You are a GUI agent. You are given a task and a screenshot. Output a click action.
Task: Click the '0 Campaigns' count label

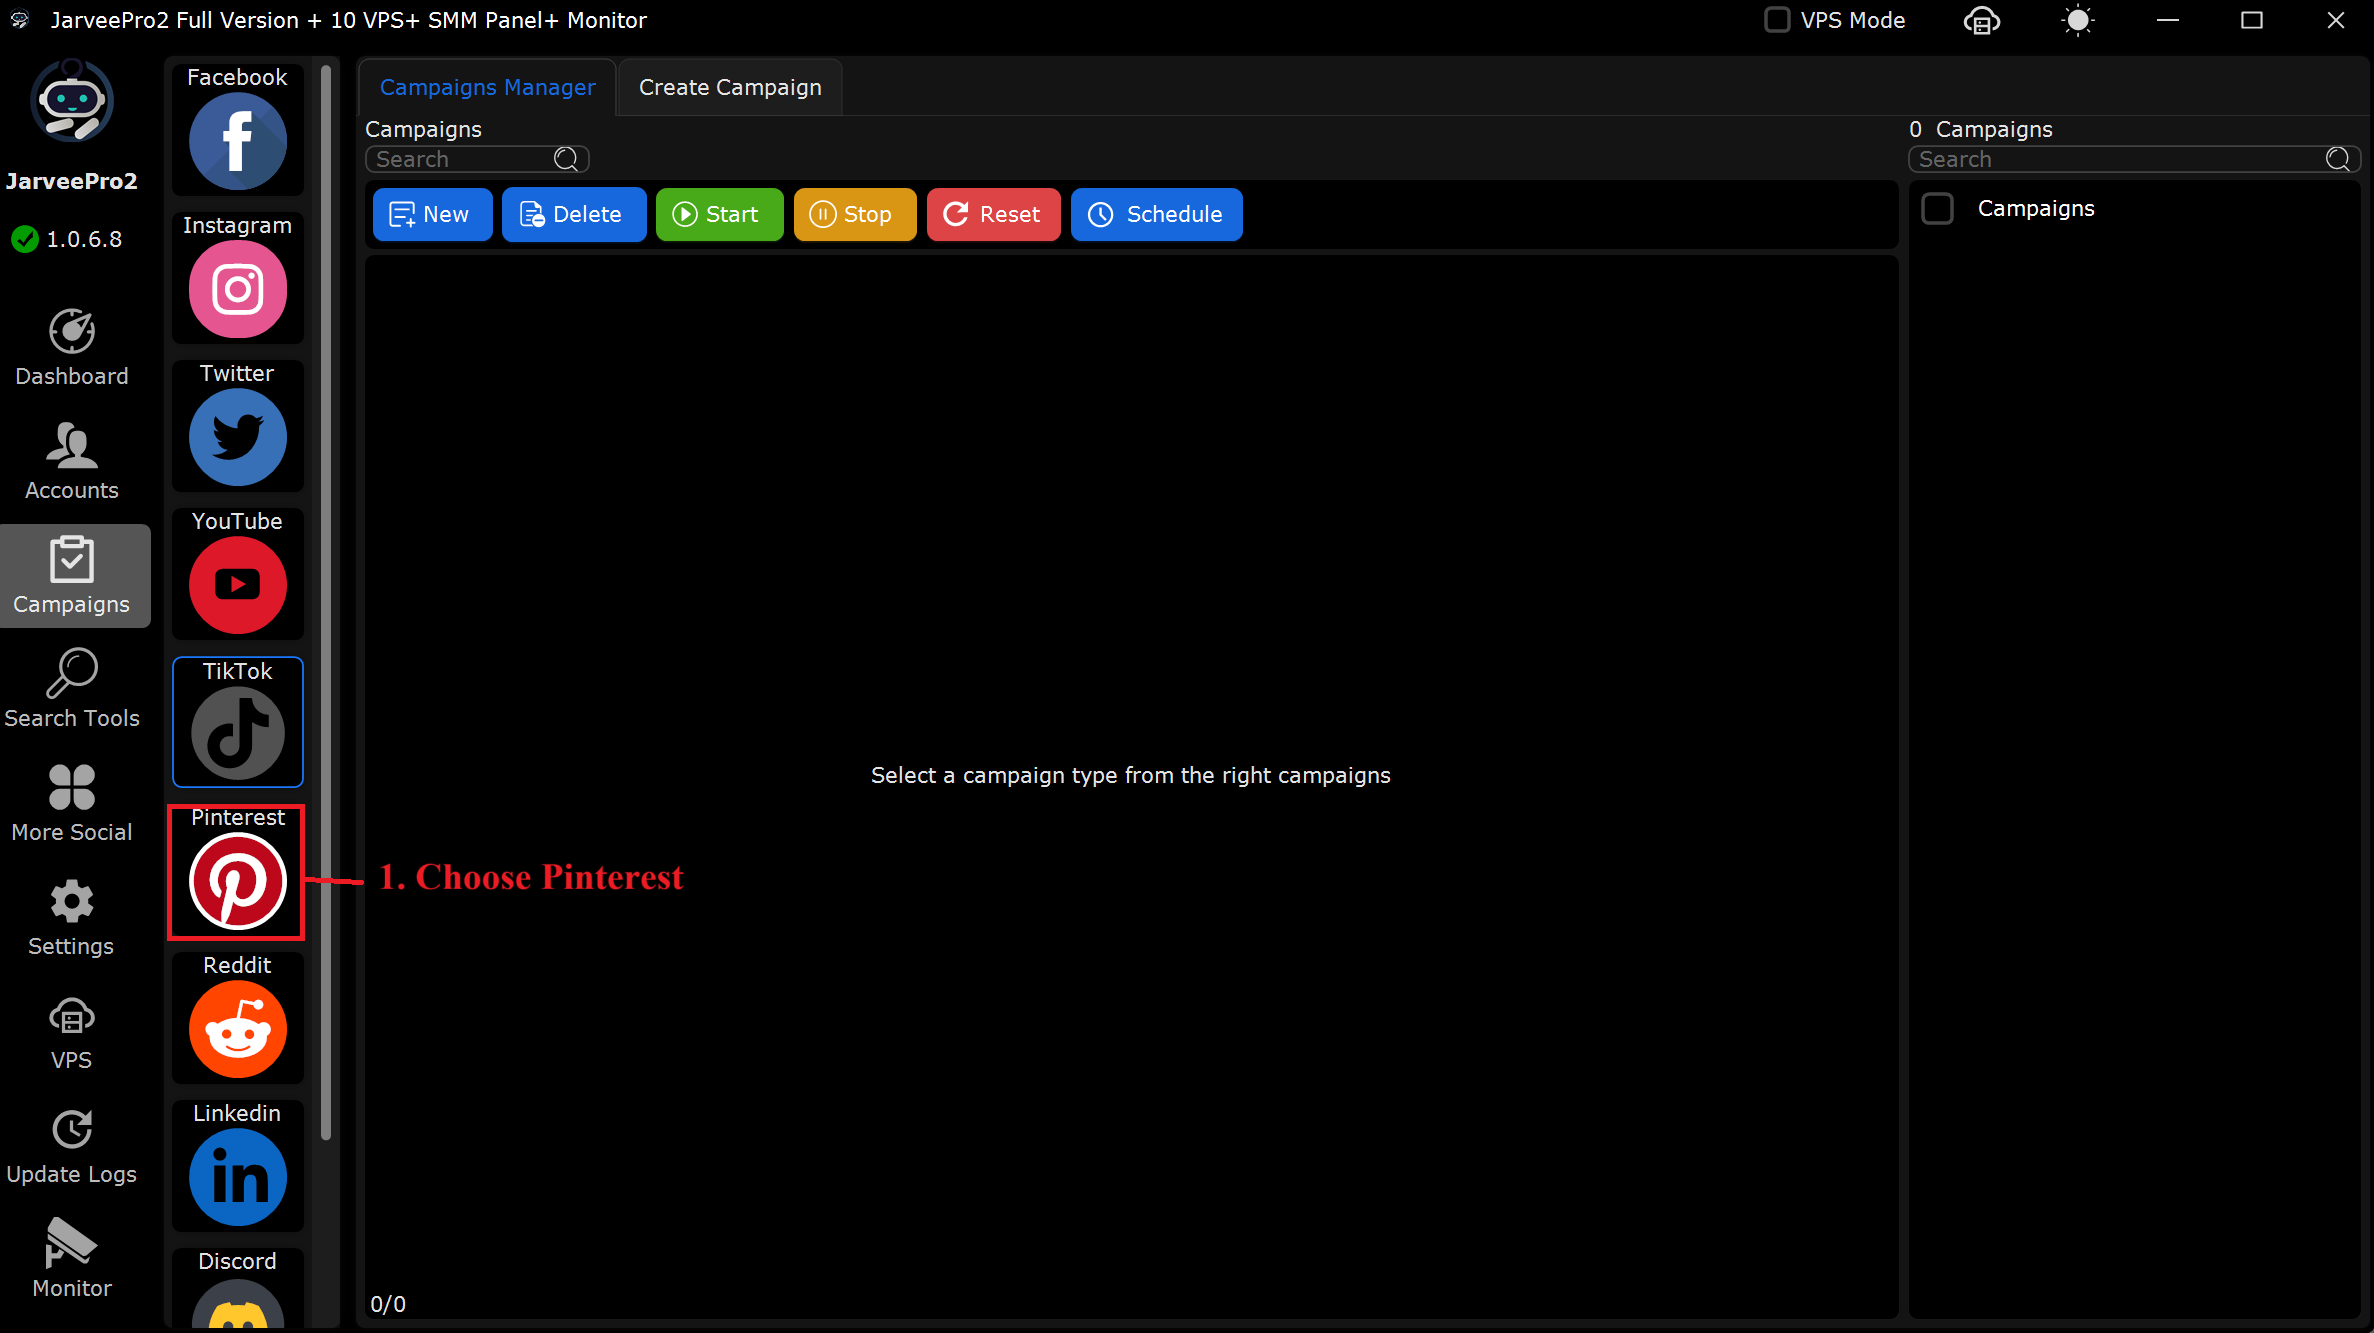pyautogui.click(x=1980, y=129)
